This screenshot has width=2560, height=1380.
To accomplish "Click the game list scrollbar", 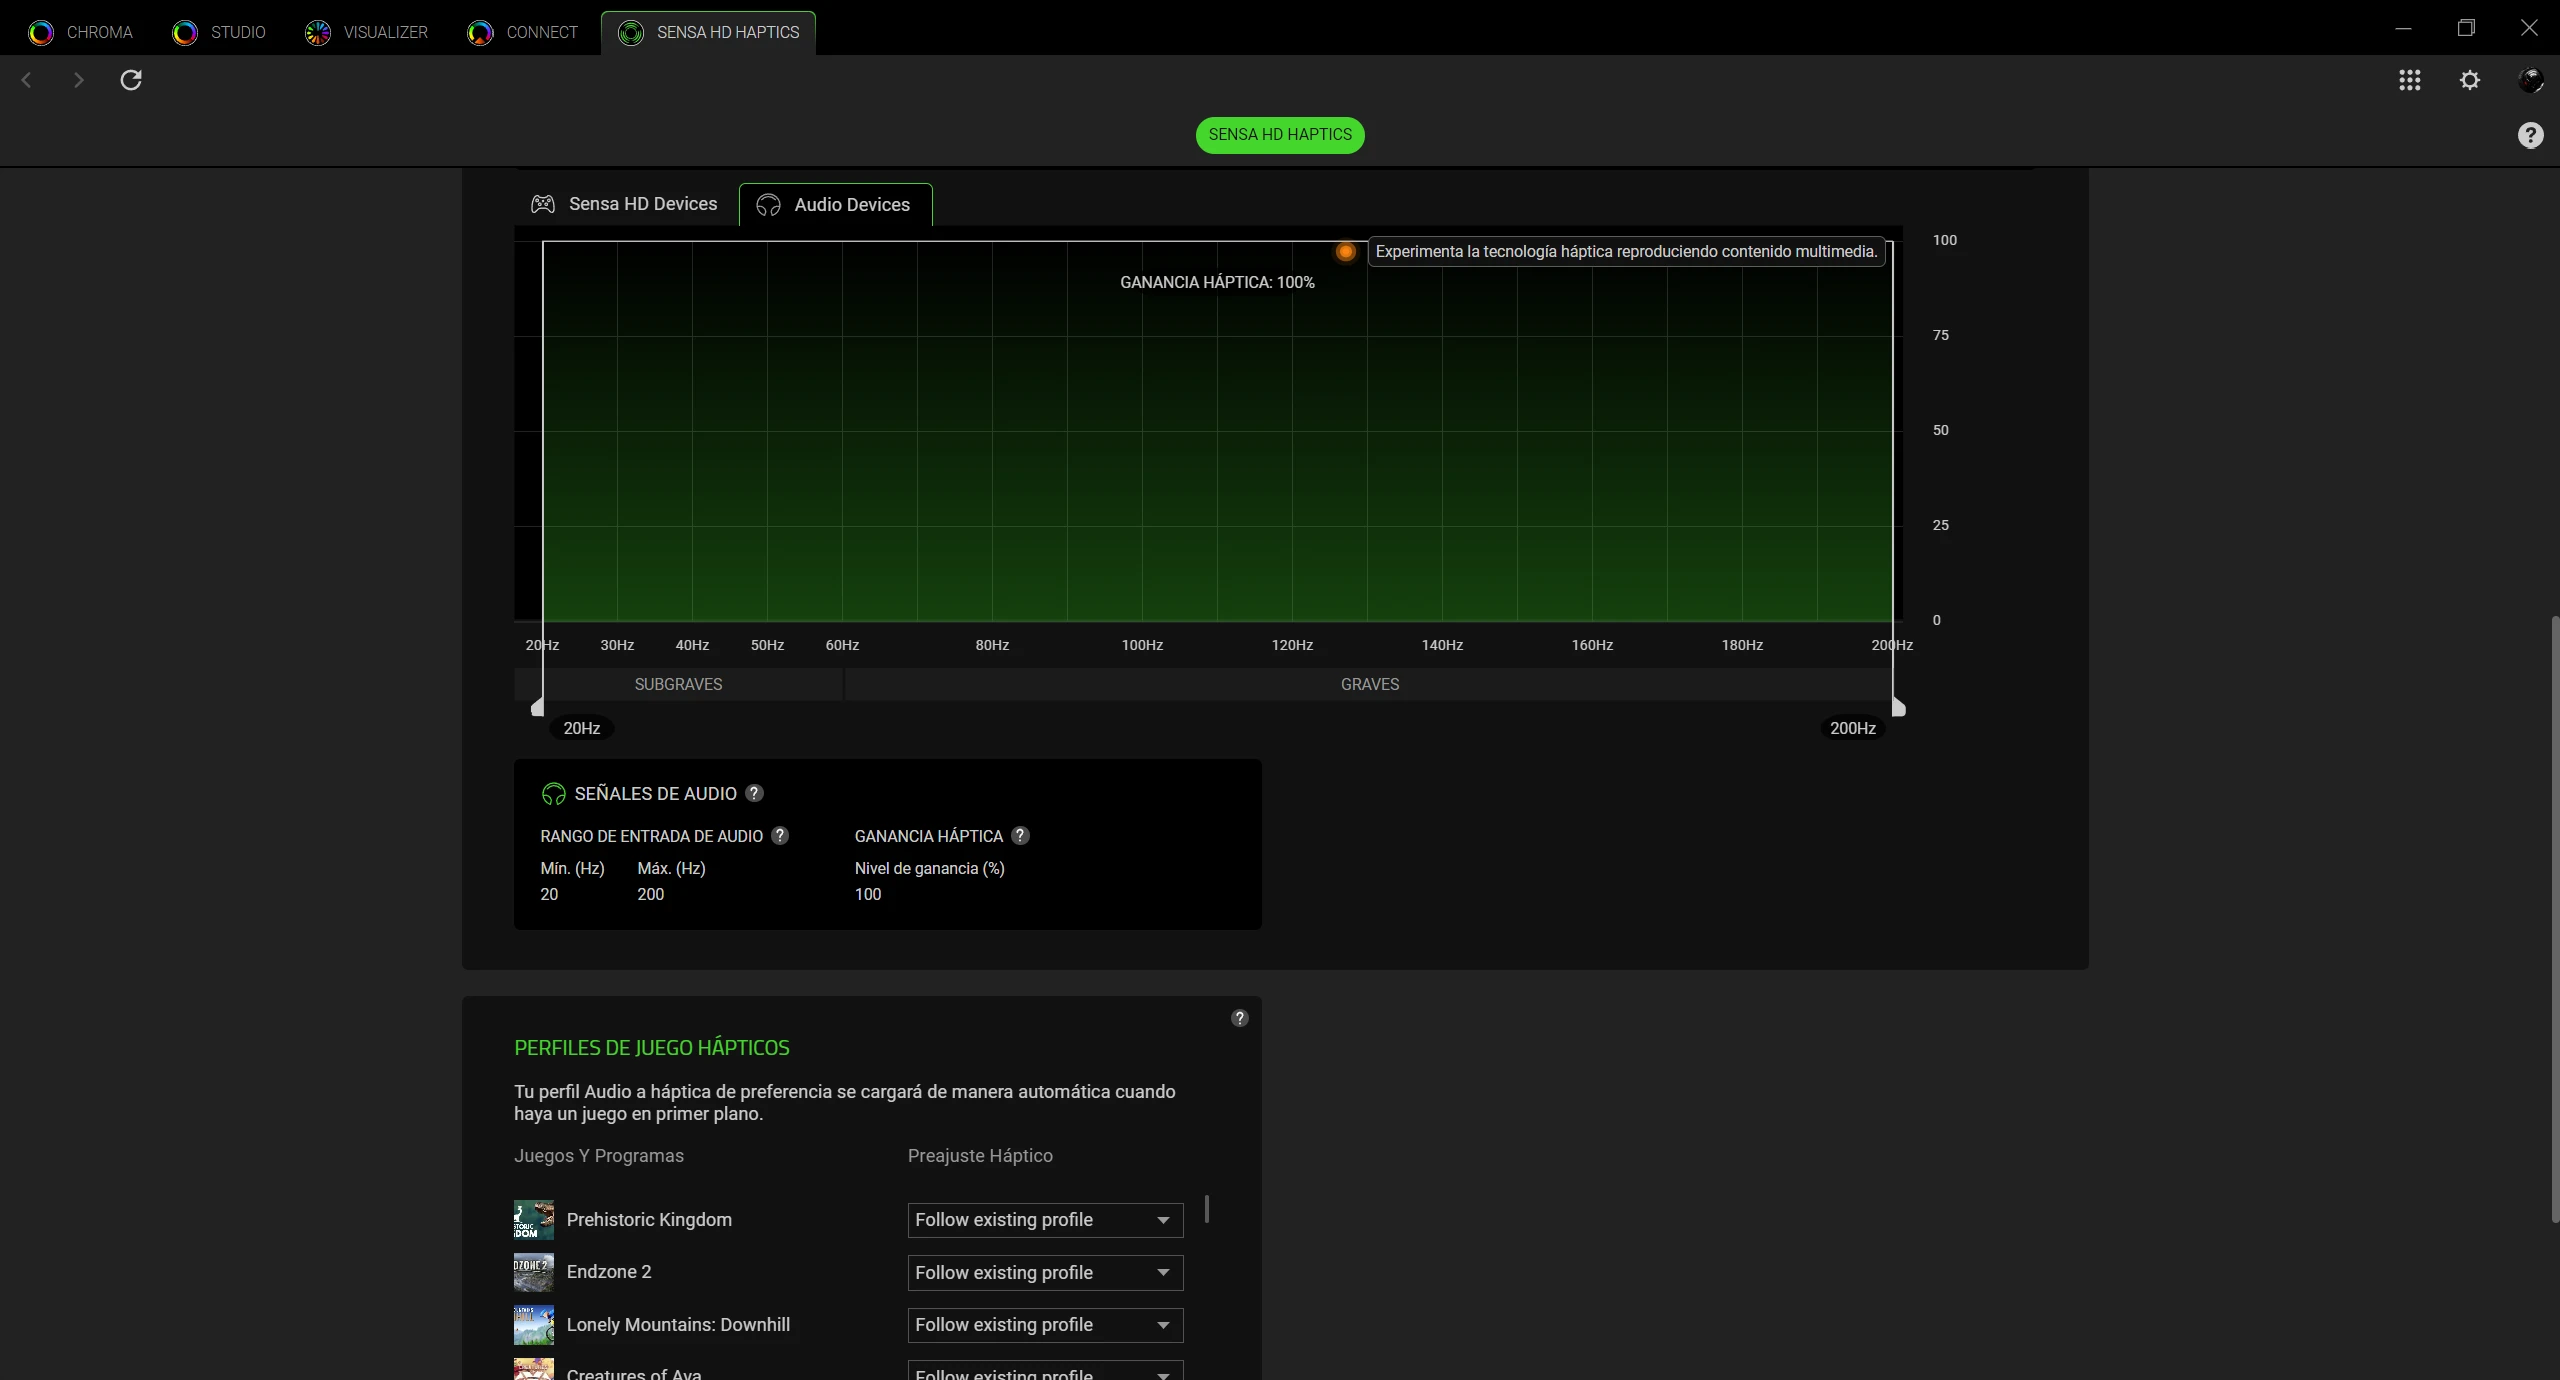I will [x=1207, y=1209].
